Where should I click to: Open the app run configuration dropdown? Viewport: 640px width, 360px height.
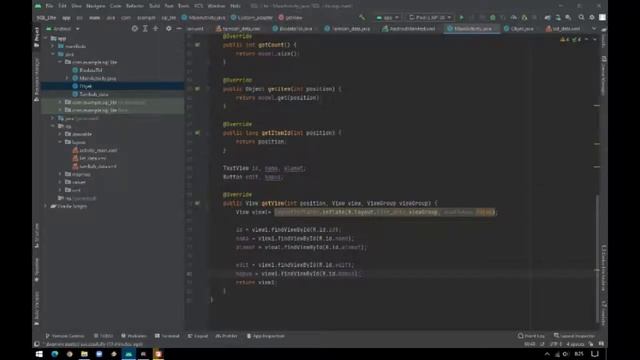(x=387, y=18)
